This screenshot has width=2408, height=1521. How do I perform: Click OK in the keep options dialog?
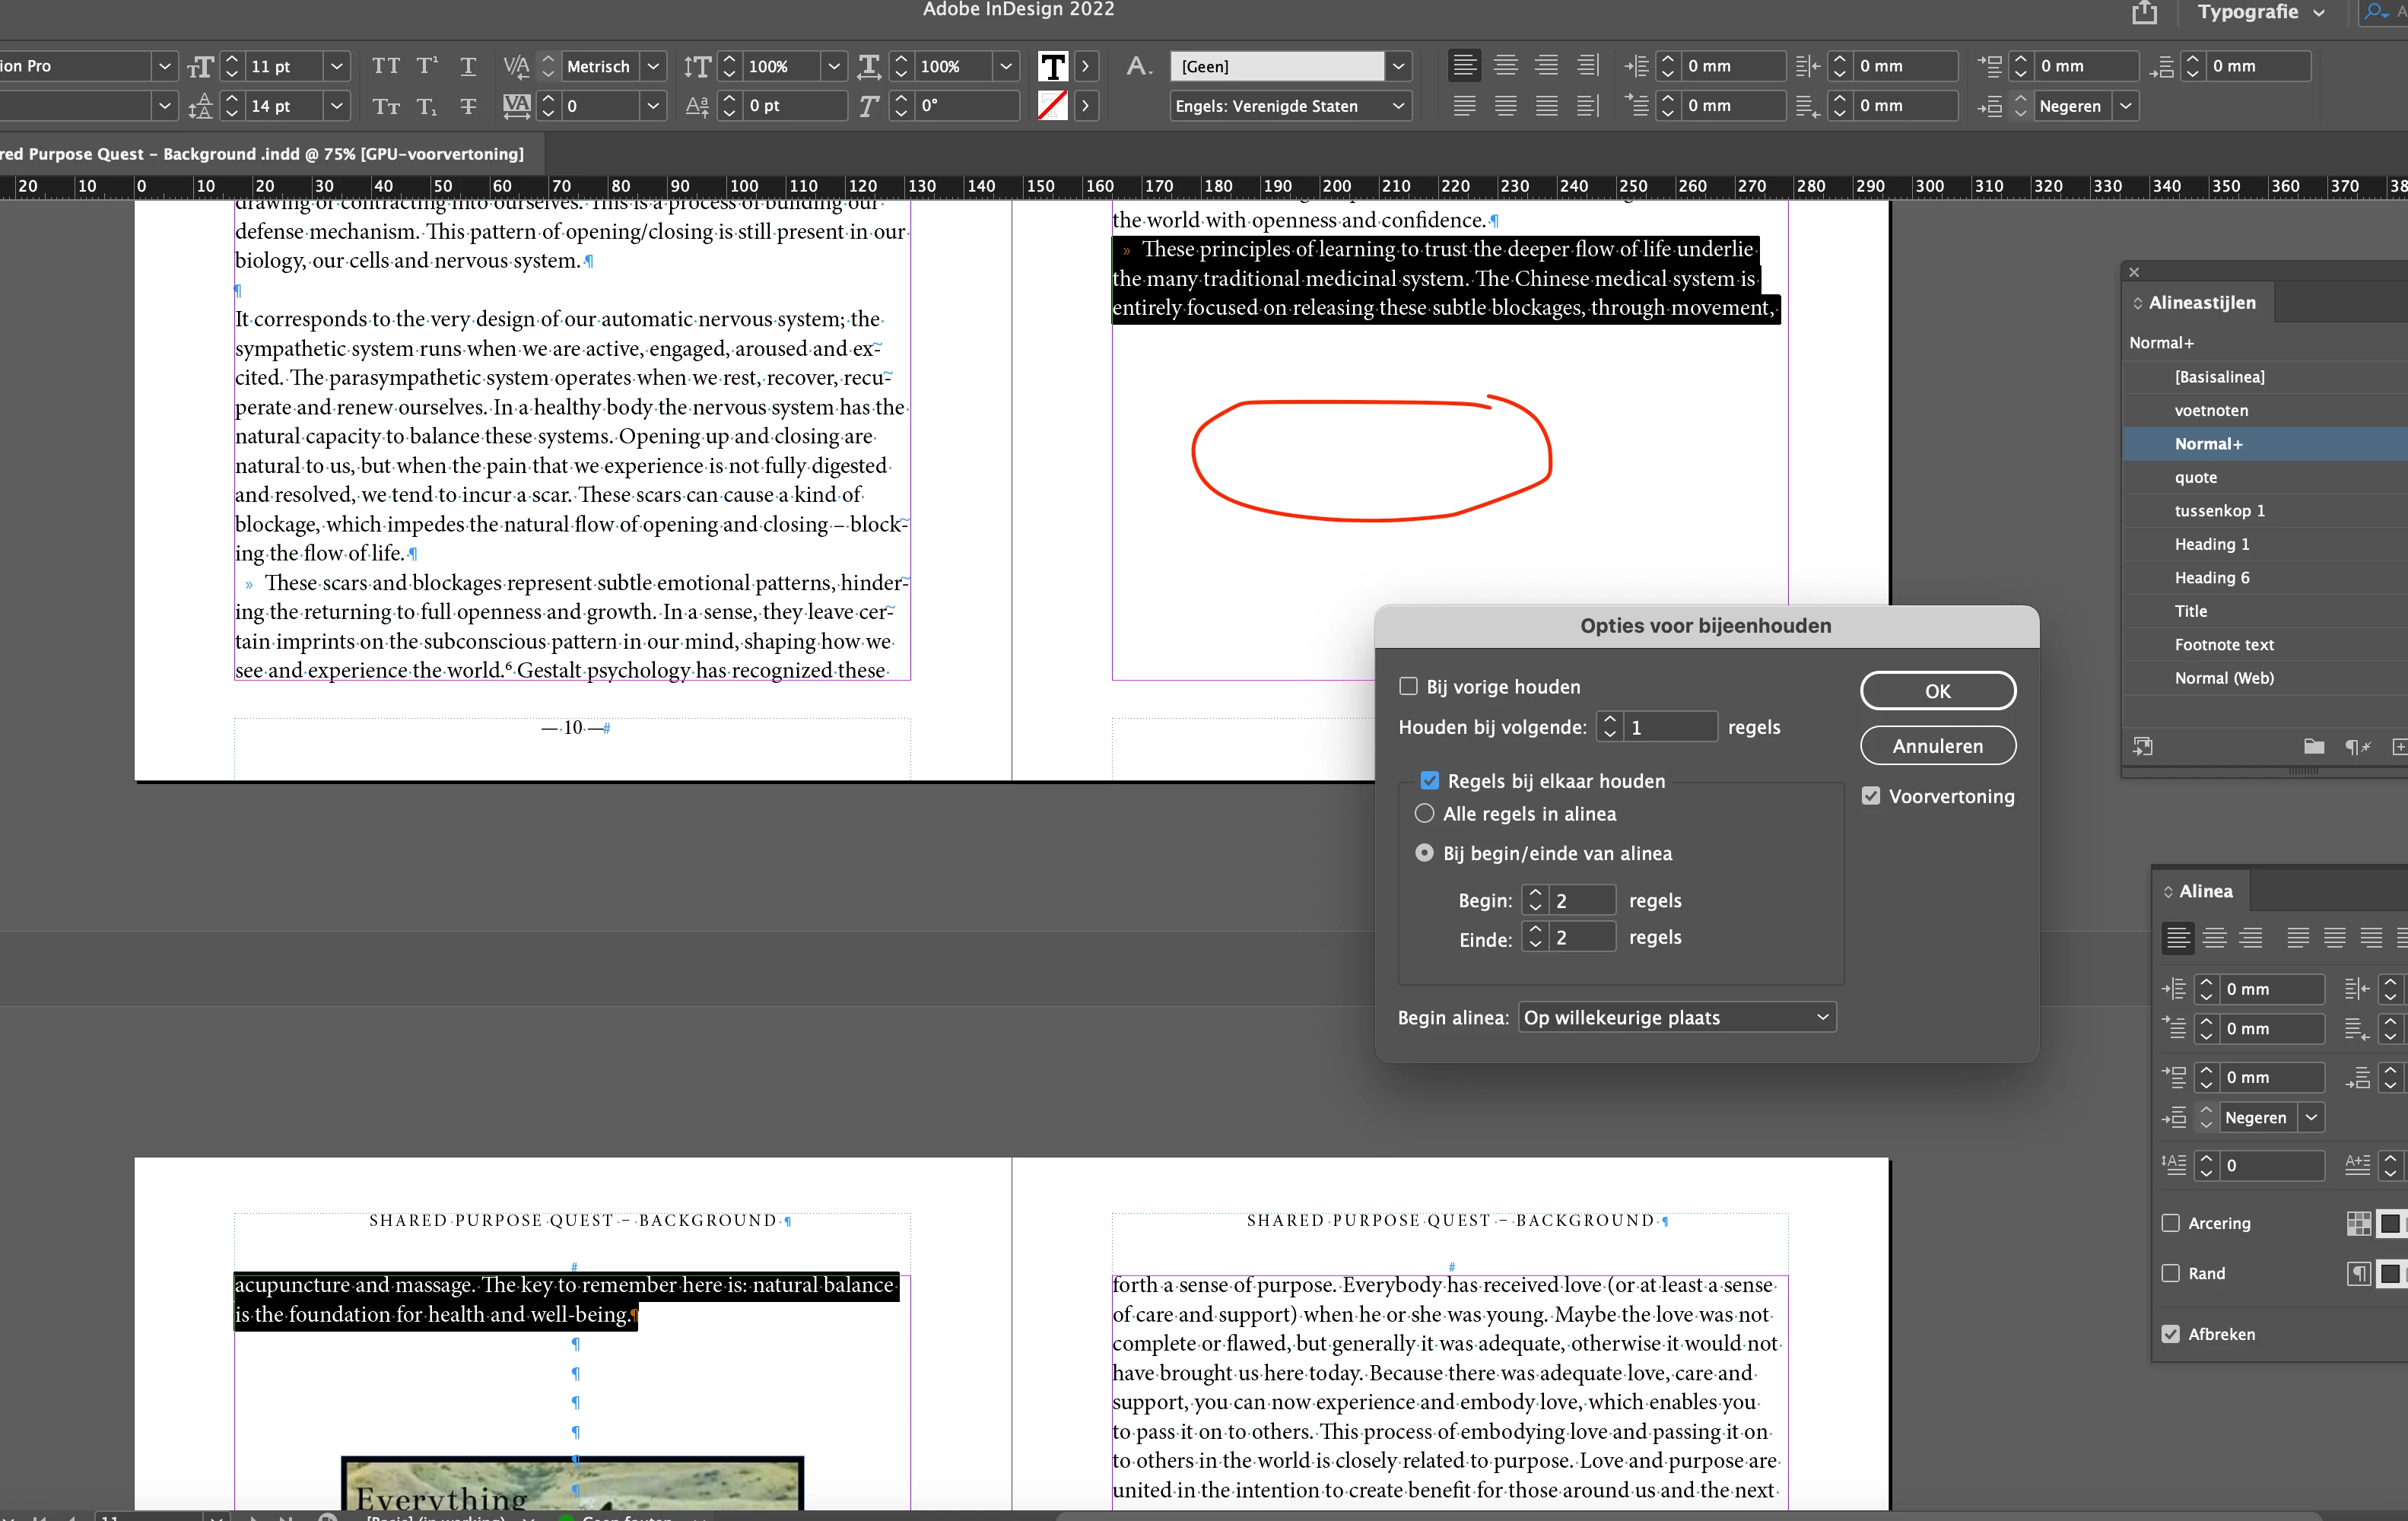(1937, 691)
